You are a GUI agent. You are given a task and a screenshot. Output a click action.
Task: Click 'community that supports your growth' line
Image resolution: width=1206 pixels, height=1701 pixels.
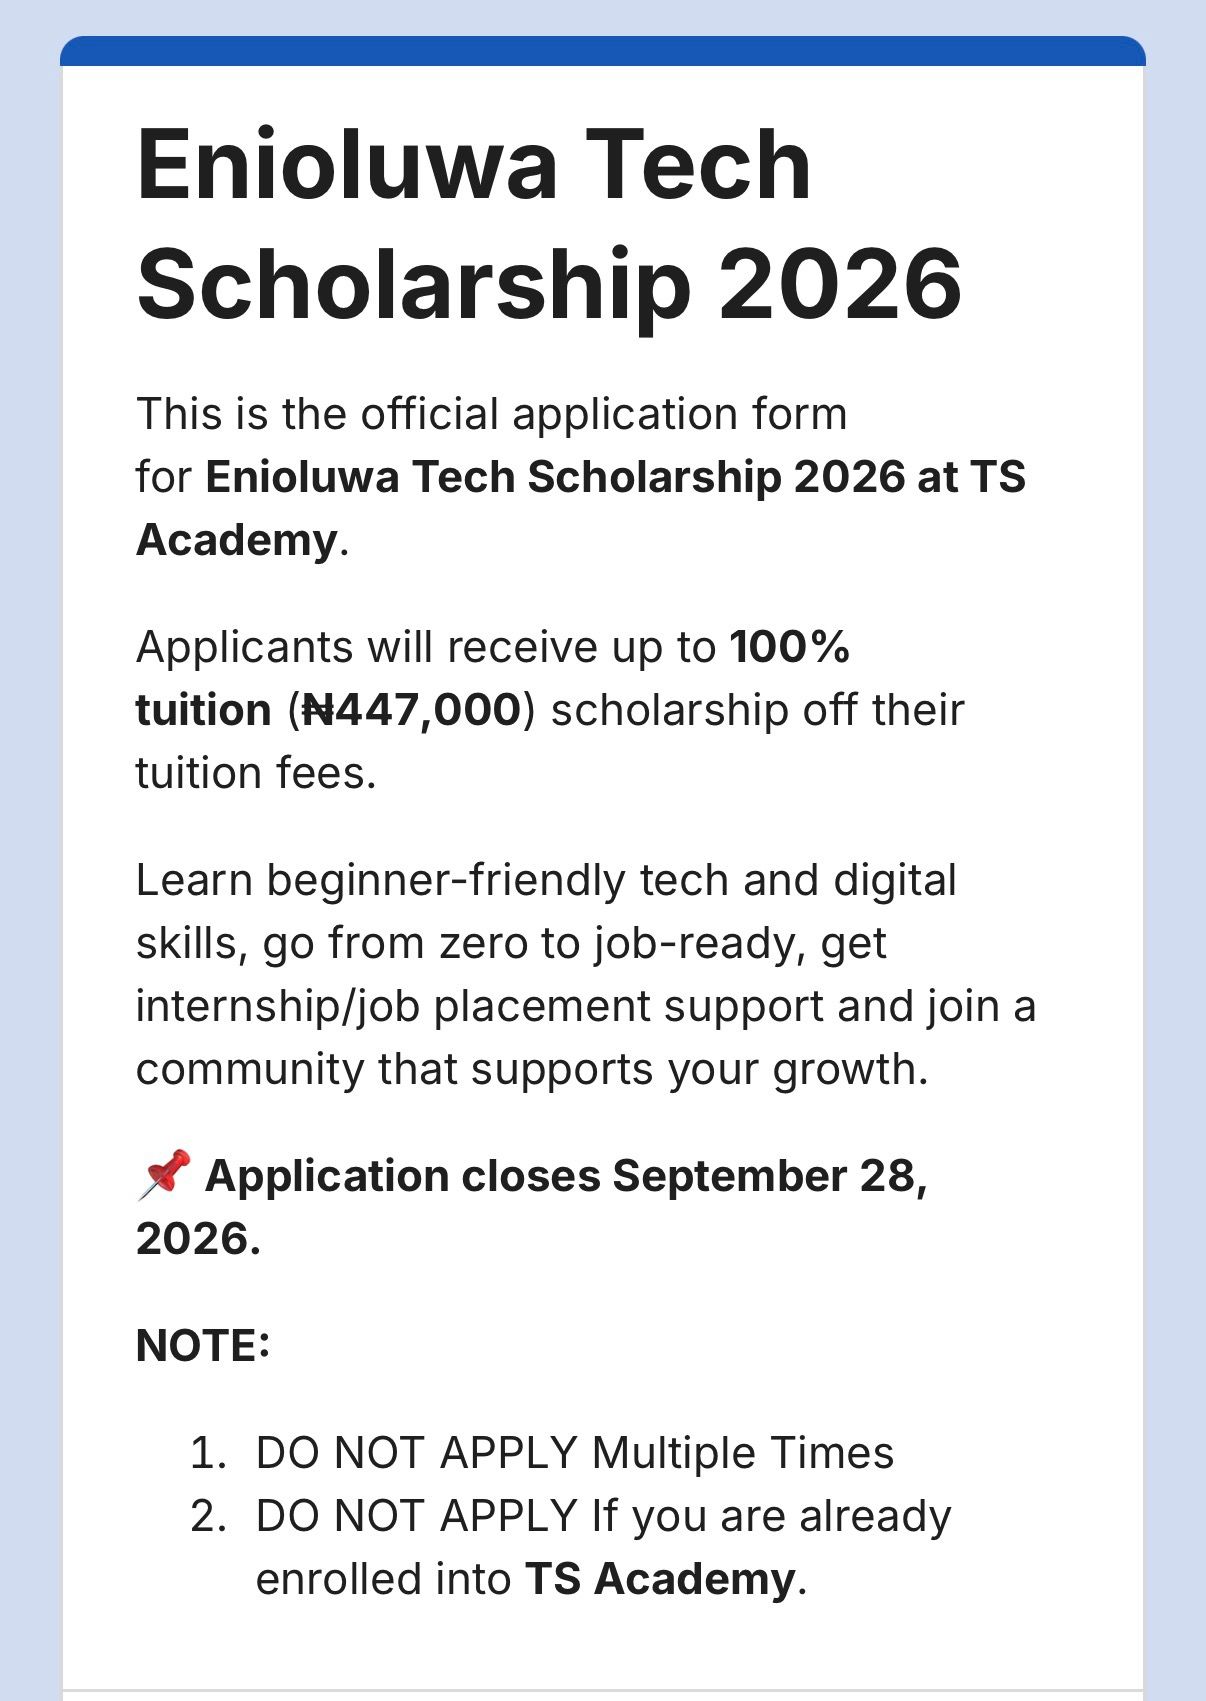point(533,1069)
